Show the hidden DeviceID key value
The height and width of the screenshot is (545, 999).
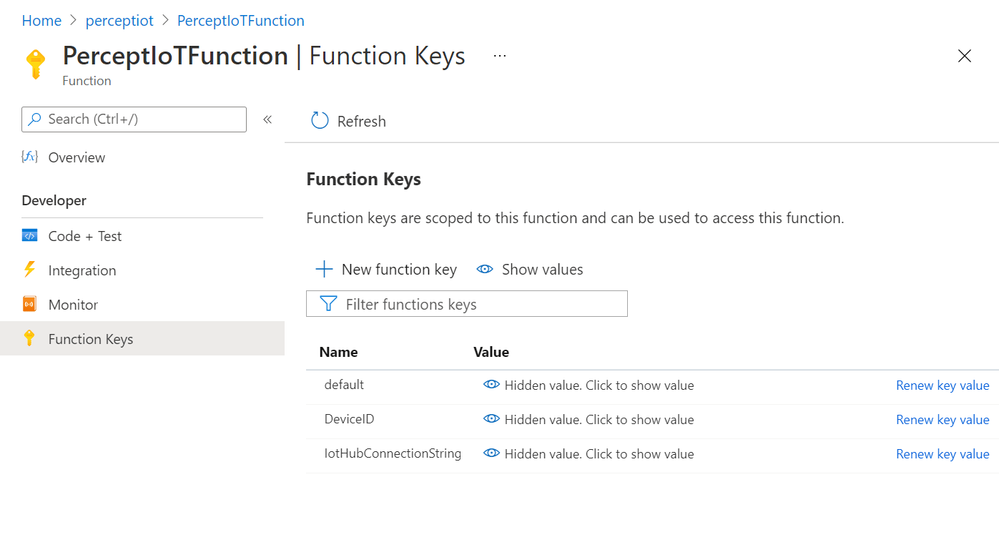[588, 420]
